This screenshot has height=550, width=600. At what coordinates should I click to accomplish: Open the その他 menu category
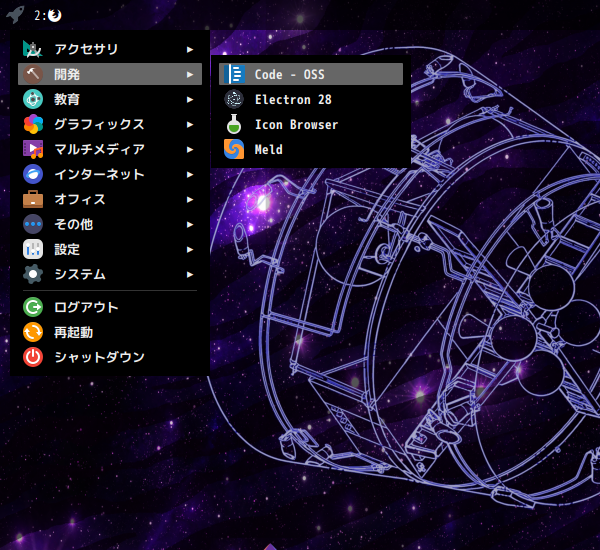click(110, 224)
